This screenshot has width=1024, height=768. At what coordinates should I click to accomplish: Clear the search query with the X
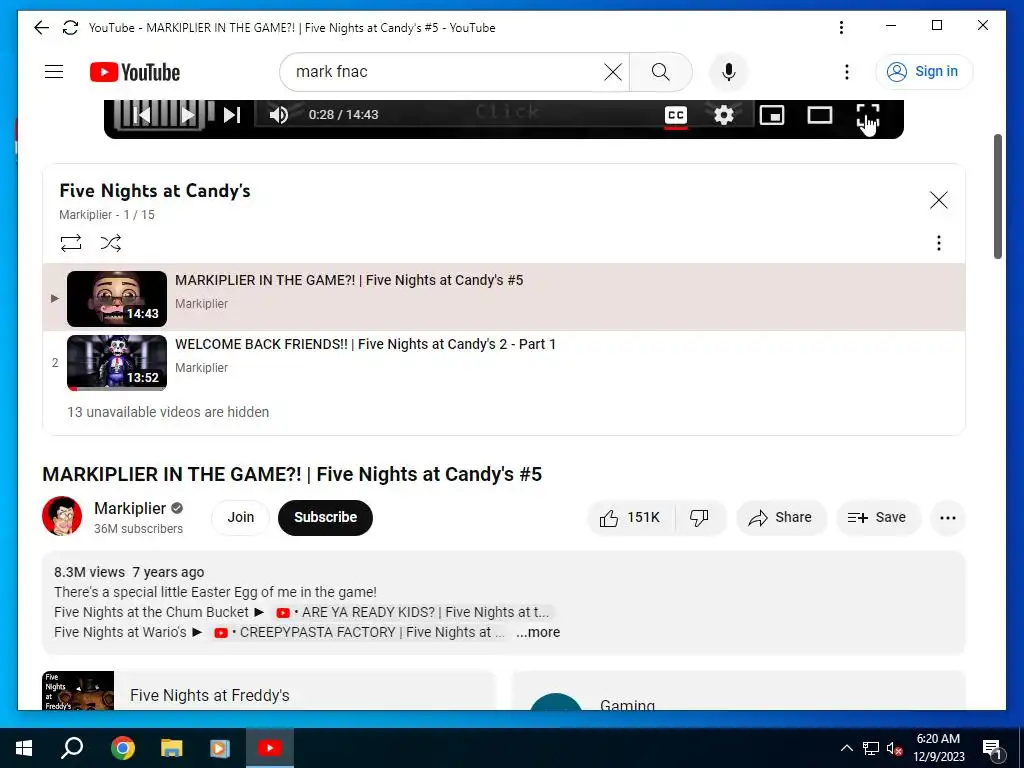(x=613, y=72)
